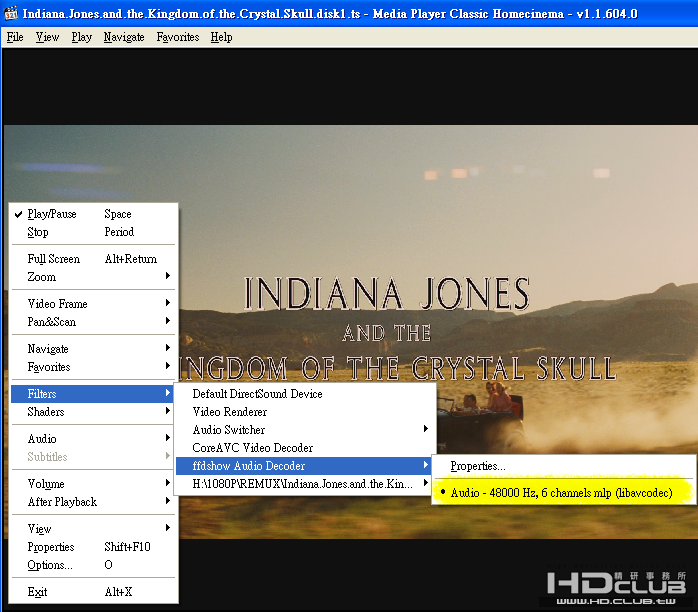Toggle the Play/Pause checked item

(x=93, y=214)
